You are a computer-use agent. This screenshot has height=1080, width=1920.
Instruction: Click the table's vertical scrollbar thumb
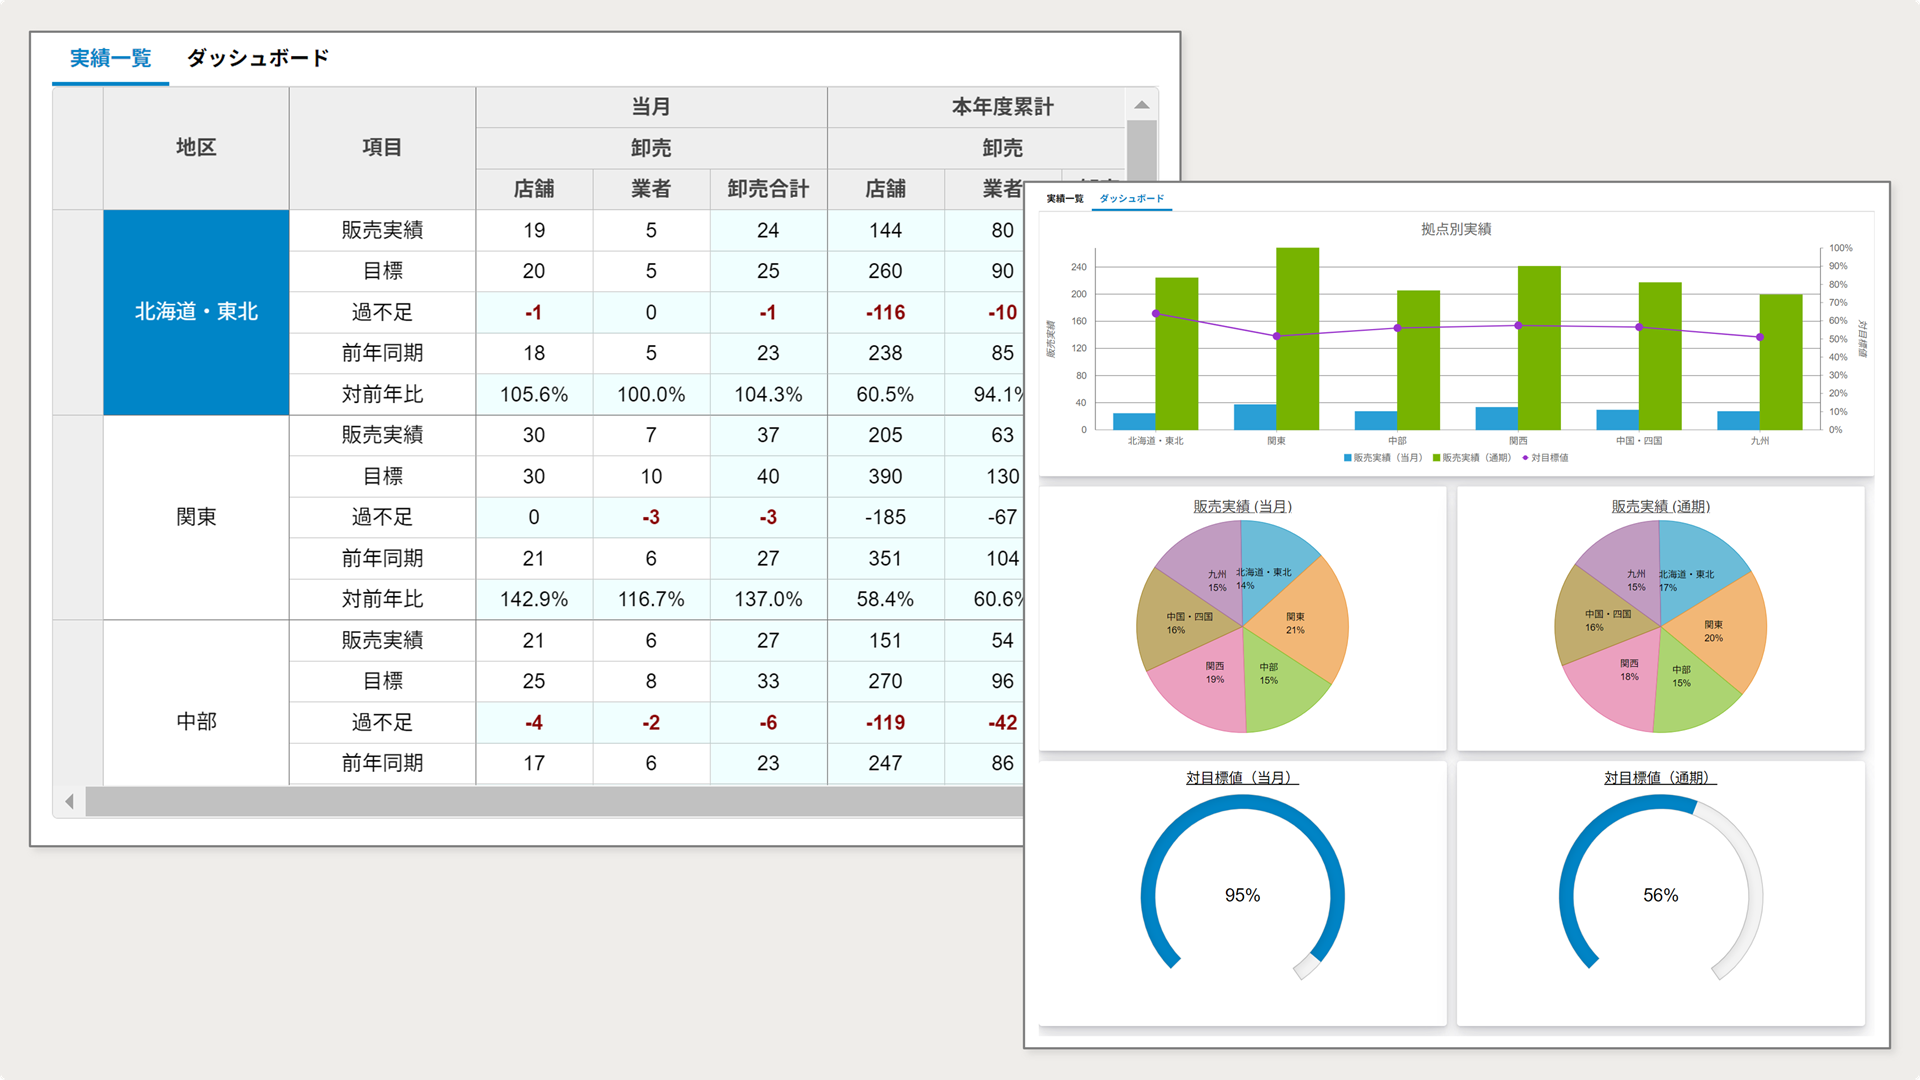(x=1141, y=150)
